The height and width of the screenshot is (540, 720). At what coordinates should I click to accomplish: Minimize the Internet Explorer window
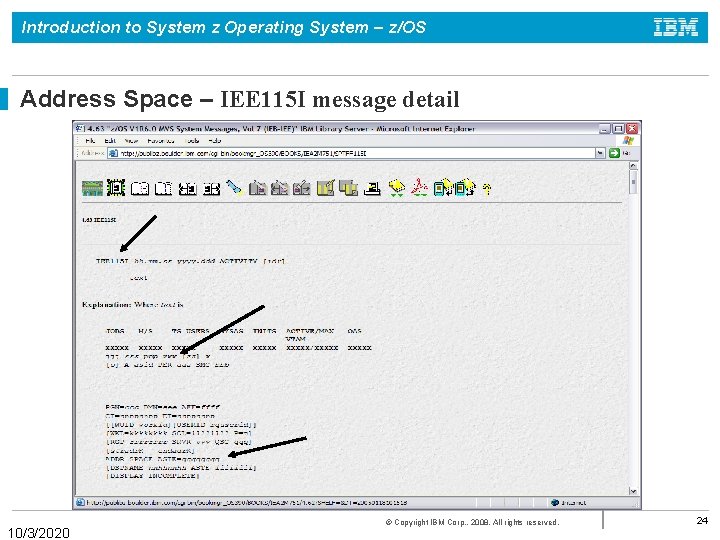tap(605, 129)
